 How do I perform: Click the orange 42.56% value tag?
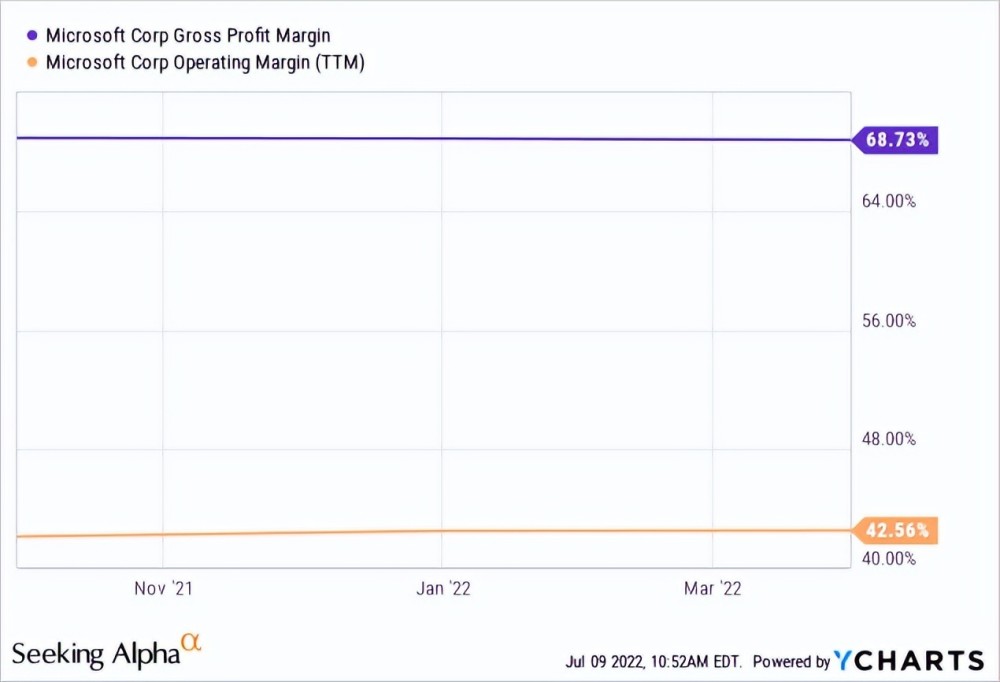(x=896, y=530)
